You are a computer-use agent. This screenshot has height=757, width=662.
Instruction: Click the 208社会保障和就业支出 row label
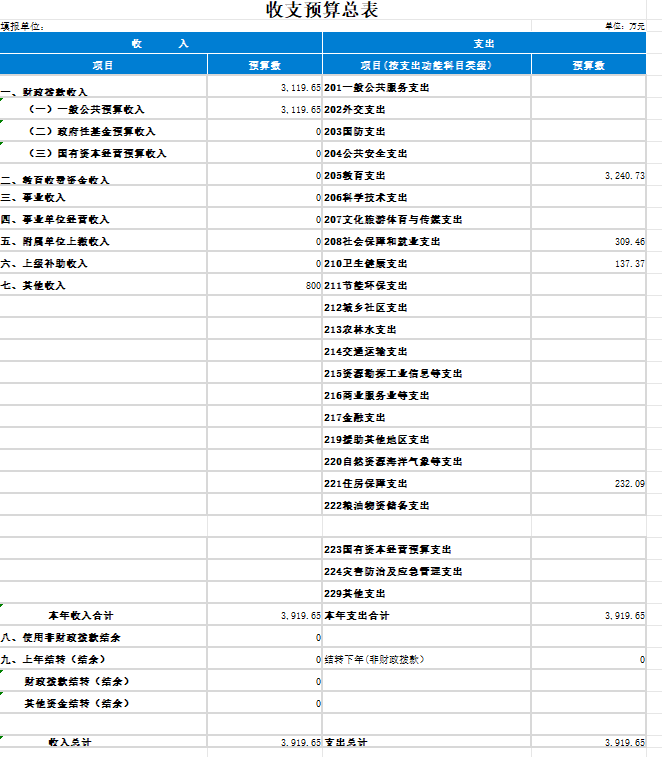(382, 242)
